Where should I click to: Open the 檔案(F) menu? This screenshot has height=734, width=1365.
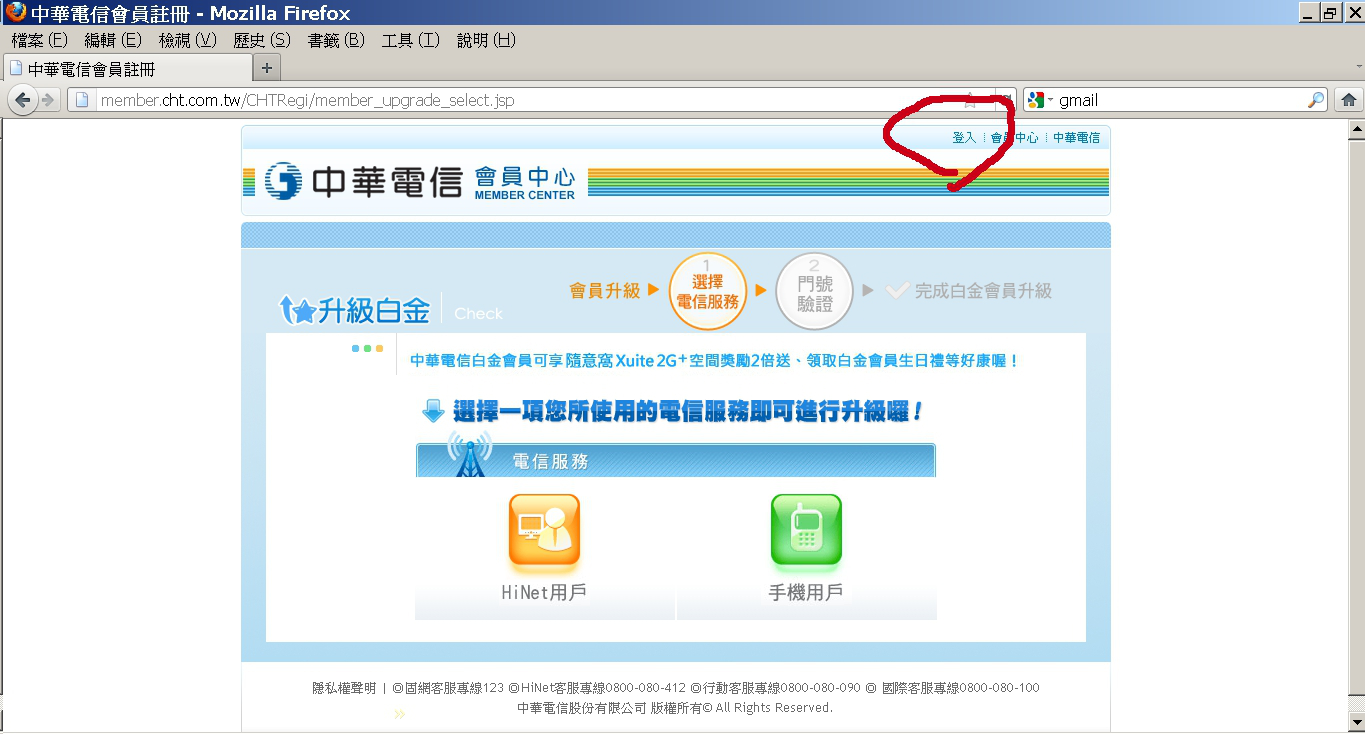pos(40,40)
